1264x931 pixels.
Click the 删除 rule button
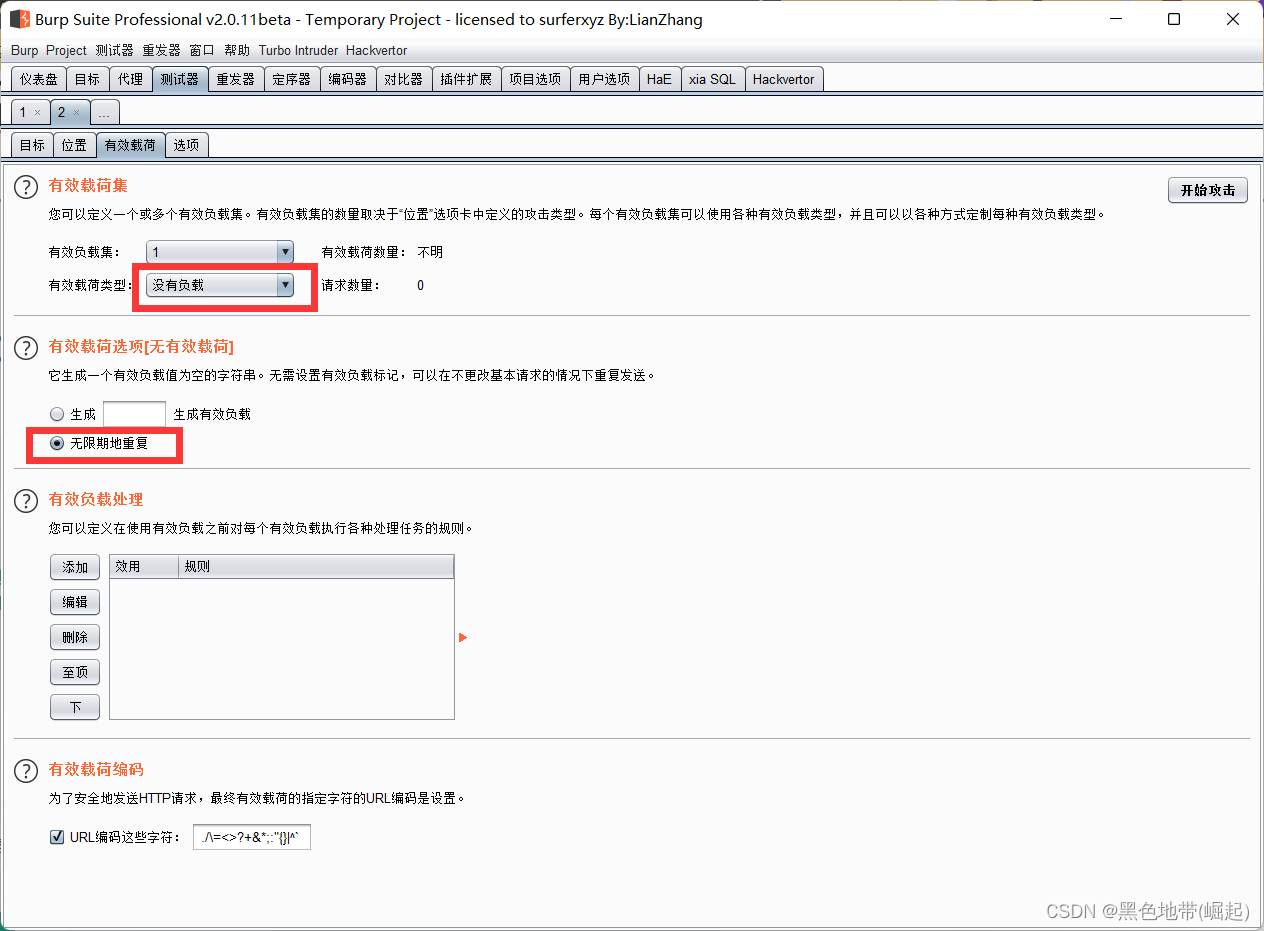tap(75, 637)
